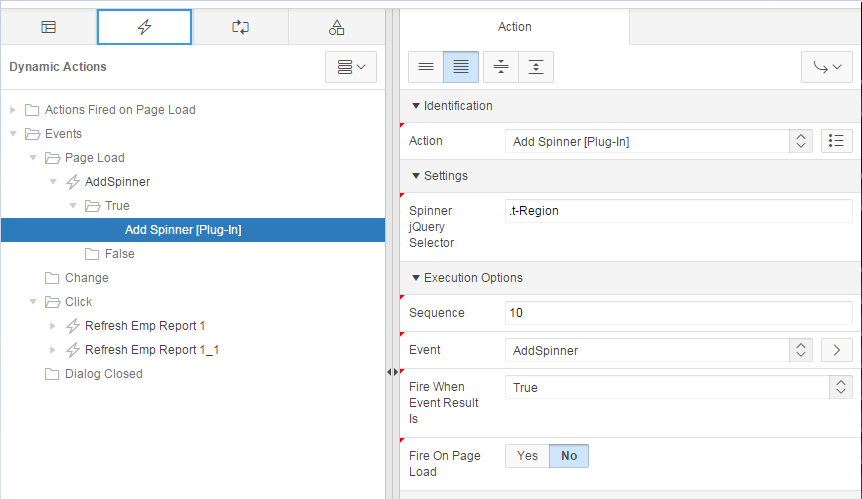Select the Action tab
The height and width of the screenshot is (499, 862).
click(515, 27)
